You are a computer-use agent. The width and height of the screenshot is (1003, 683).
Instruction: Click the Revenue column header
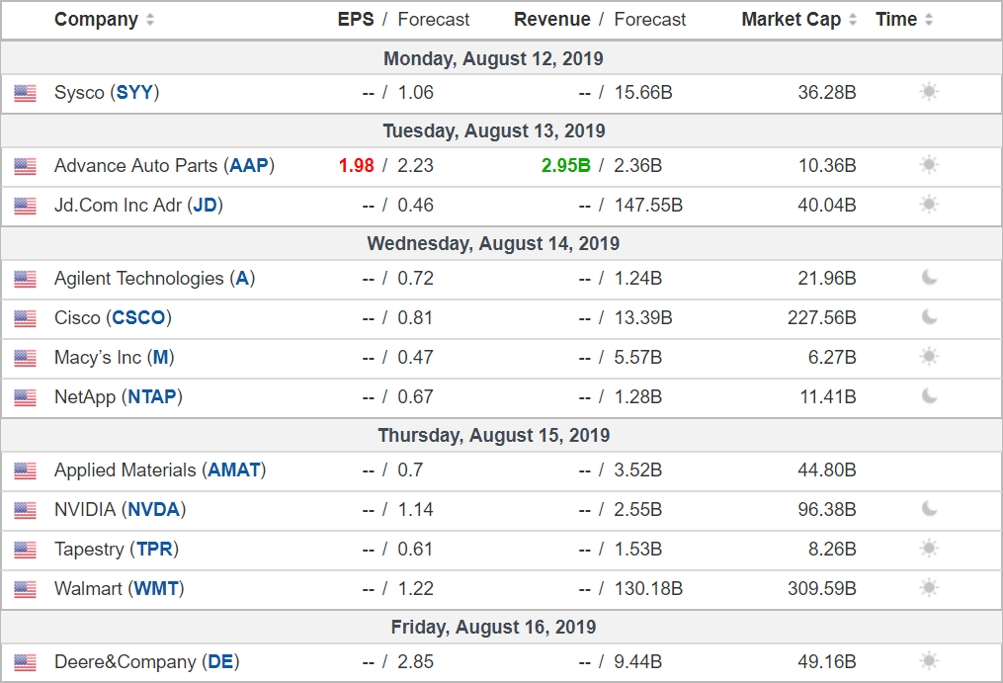(552, 20)
